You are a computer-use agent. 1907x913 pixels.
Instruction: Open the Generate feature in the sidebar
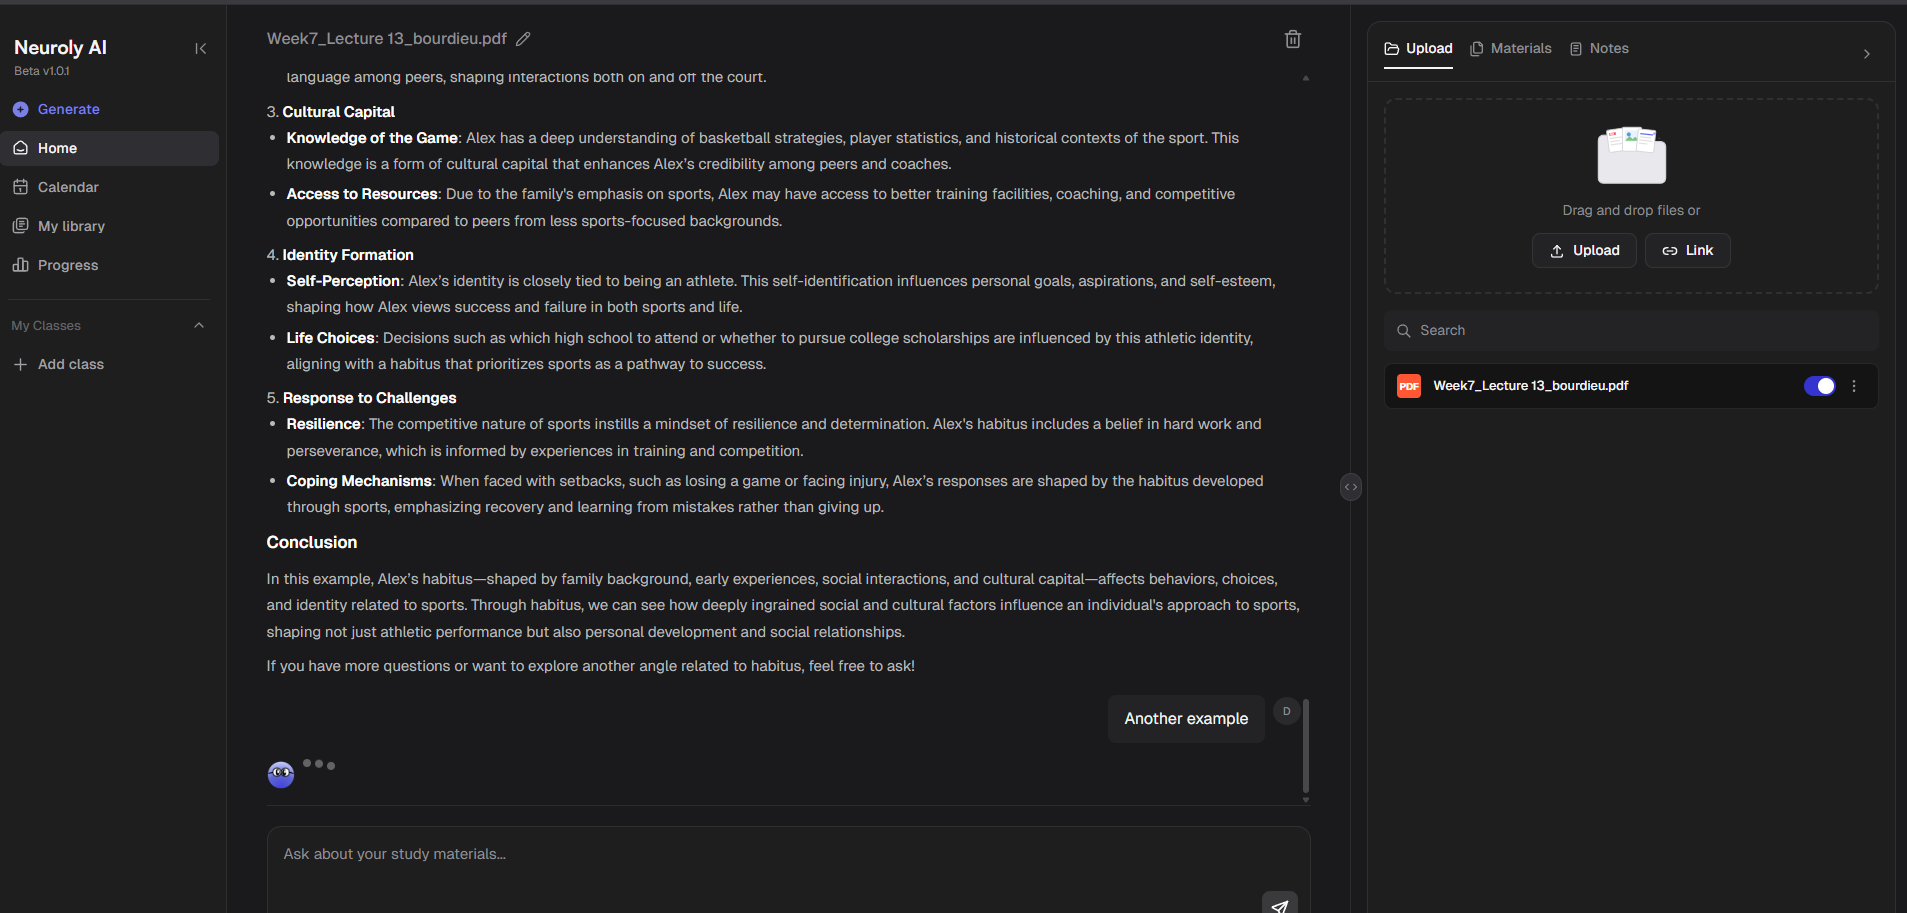pos(67,109)
